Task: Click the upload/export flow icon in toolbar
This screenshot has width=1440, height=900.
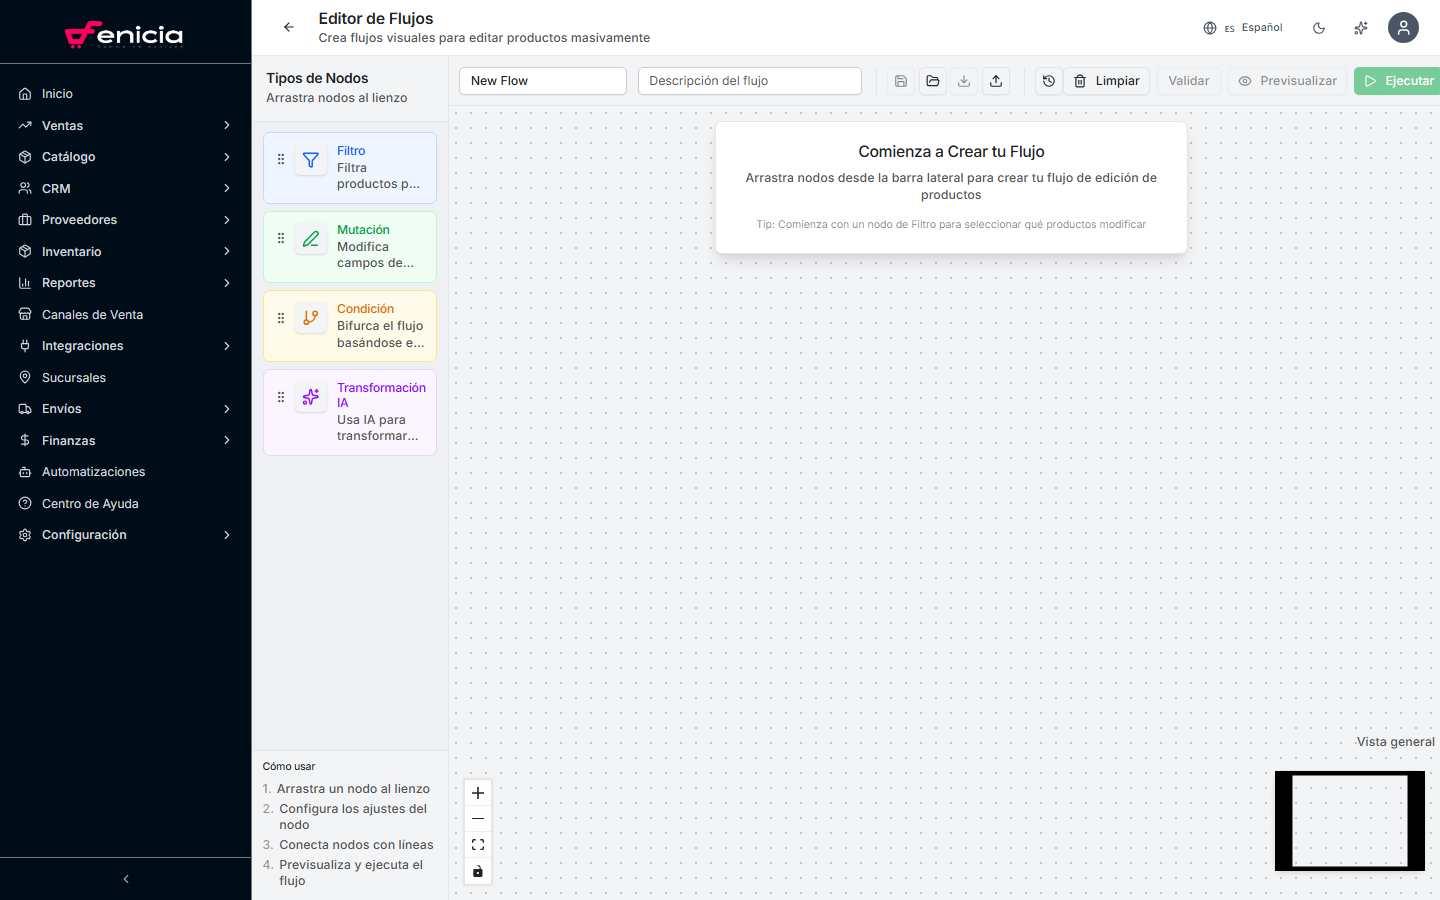Action: click(x=996, y=81)
